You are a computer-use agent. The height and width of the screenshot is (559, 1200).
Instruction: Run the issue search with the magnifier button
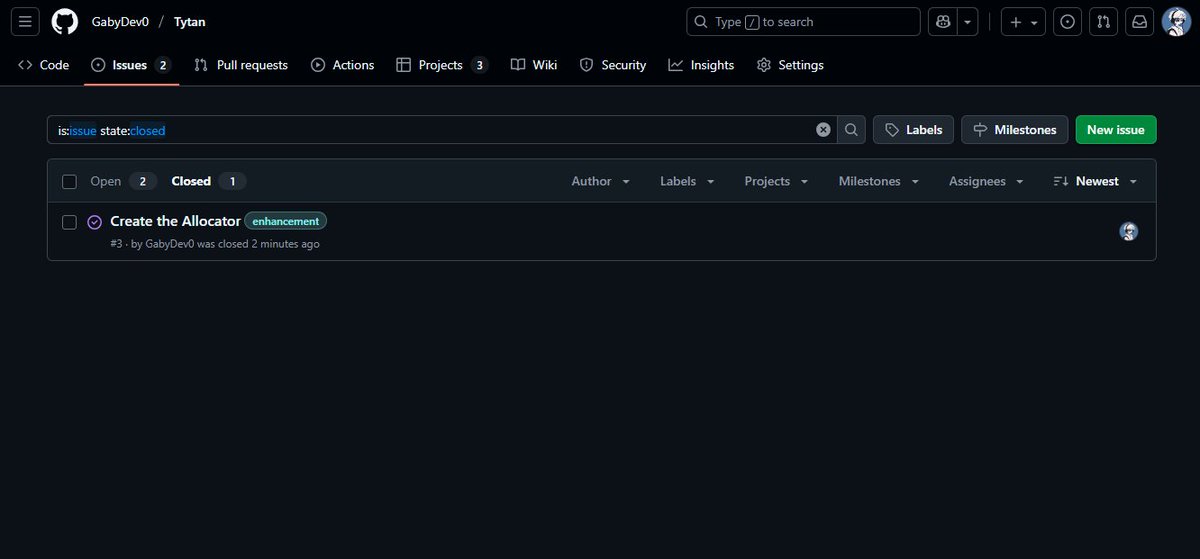(x=851, y=130)
